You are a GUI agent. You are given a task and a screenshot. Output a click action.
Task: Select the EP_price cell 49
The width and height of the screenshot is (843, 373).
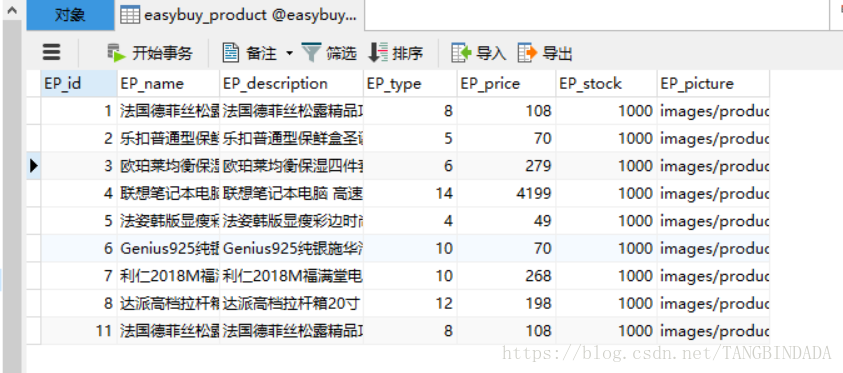point(506,220)
